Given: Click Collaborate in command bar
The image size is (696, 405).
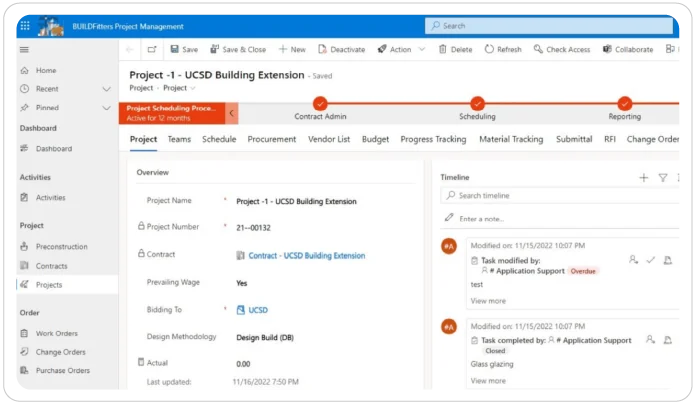Looking at the screenshot, I should coord(628,49).
